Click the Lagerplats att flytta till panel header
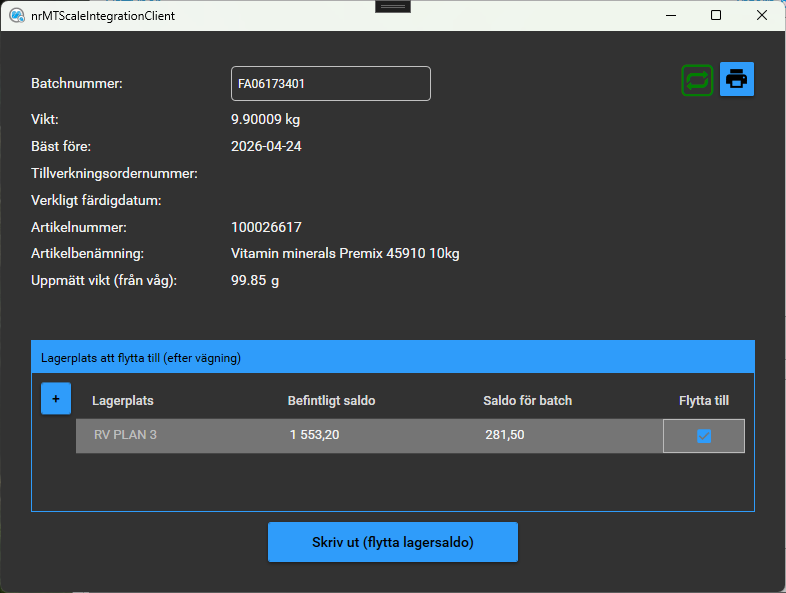Viewport: 786px width, 593px height. click(392, 357)
